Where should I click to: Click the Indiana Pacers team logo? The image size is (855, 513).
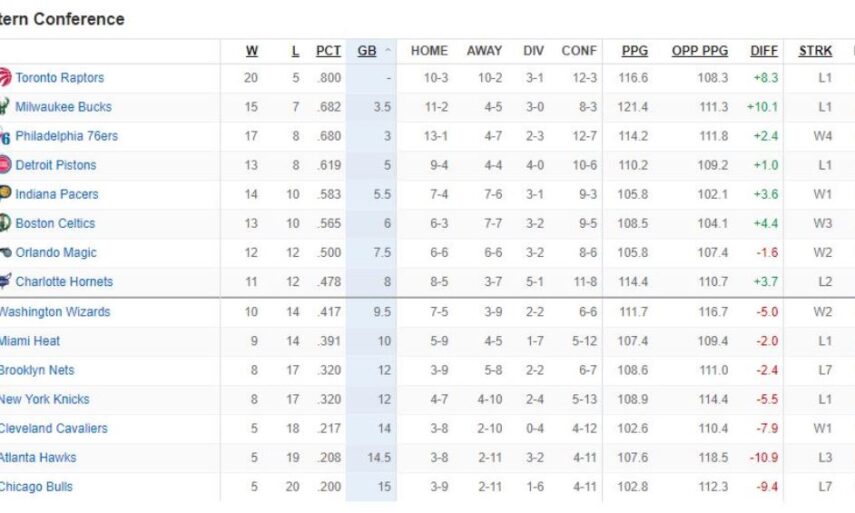point(5,194)
